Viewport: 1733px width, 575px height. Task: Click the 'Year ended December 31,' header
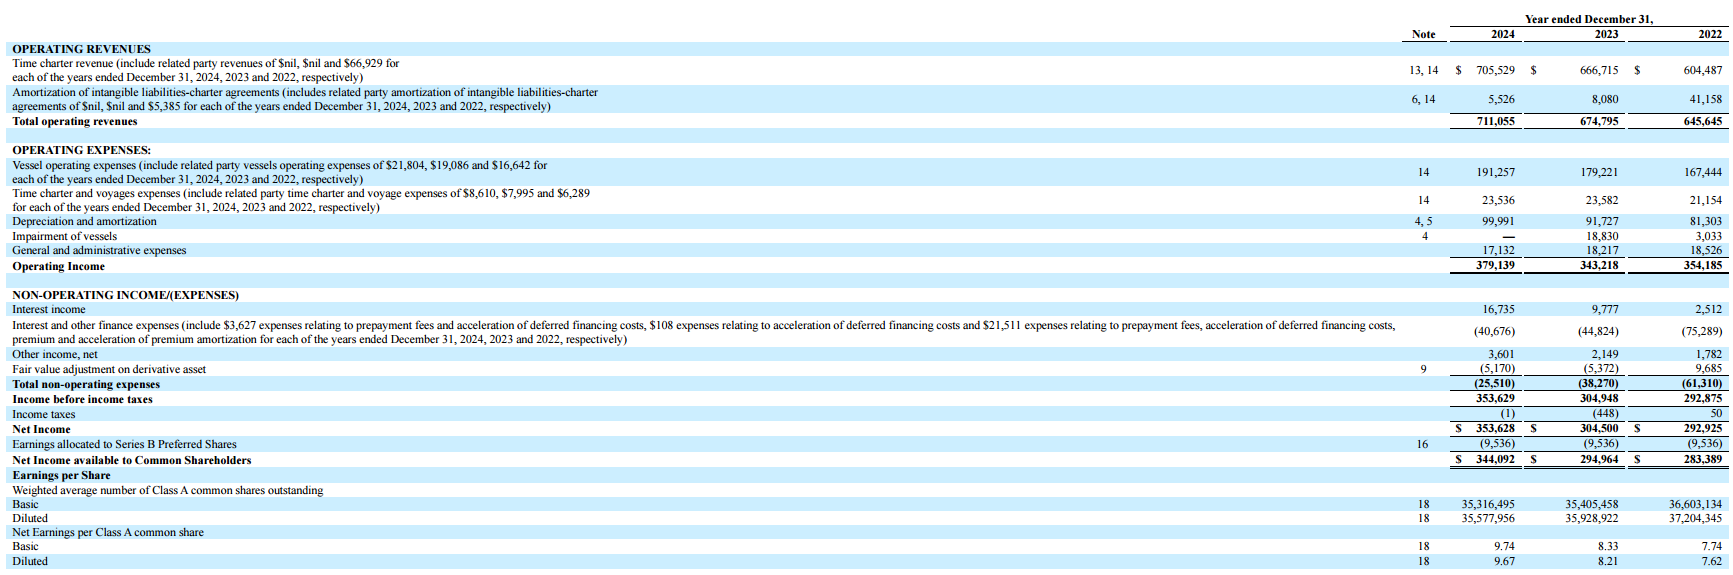click(1589, 19)
